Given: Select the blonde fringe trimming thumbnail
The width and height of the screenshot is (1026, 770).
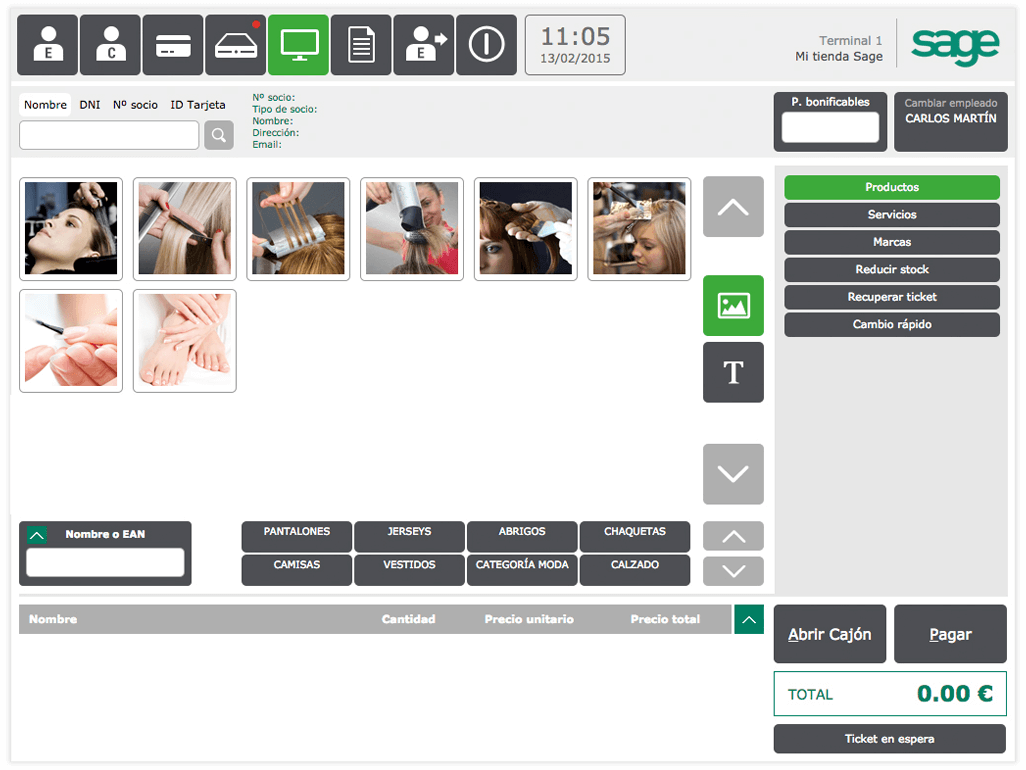Looking at the screenshot, I should point(639,228).
